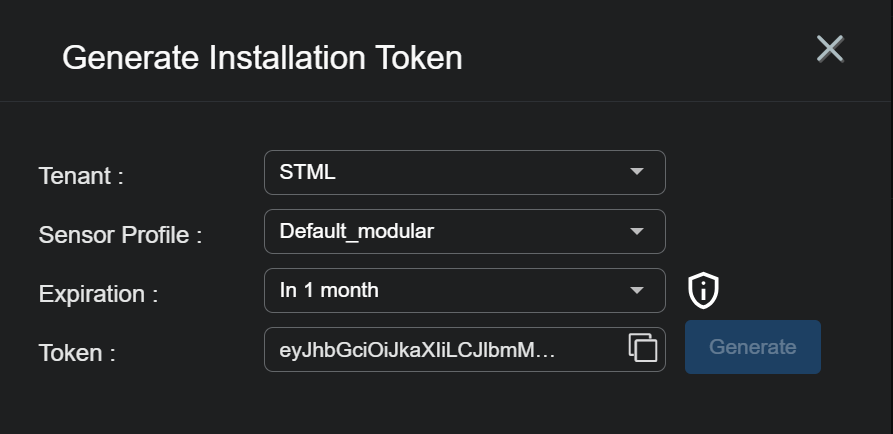The height and width of the screenshot is (434, 893).
Task: Close the Generate Installation Token dialog
Action: pyautogui.click(x=830, y=49)
